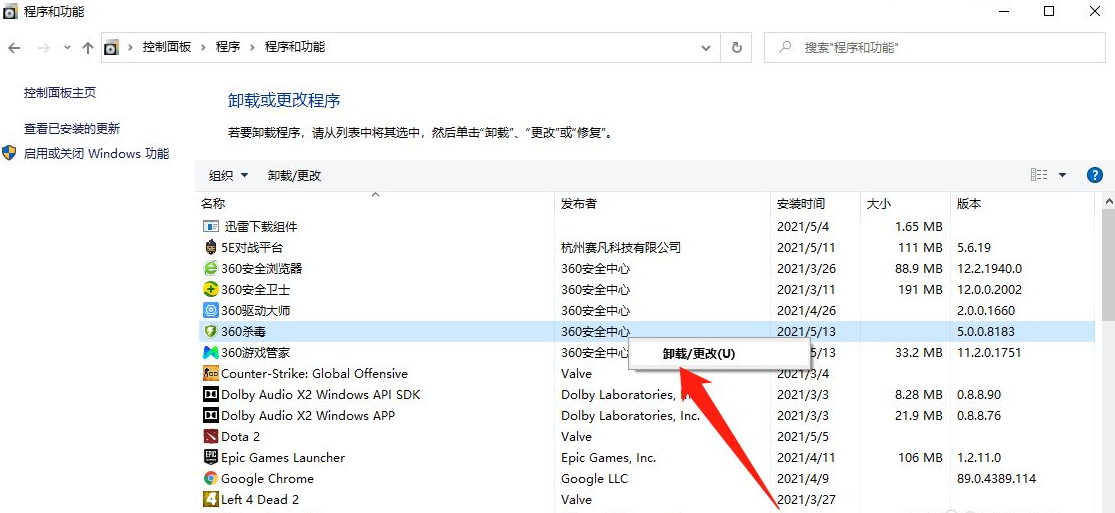The height and width of the screenshot is (513, 1115).
Task: Select the 360杀毒 row name
Action: [244, 332]
